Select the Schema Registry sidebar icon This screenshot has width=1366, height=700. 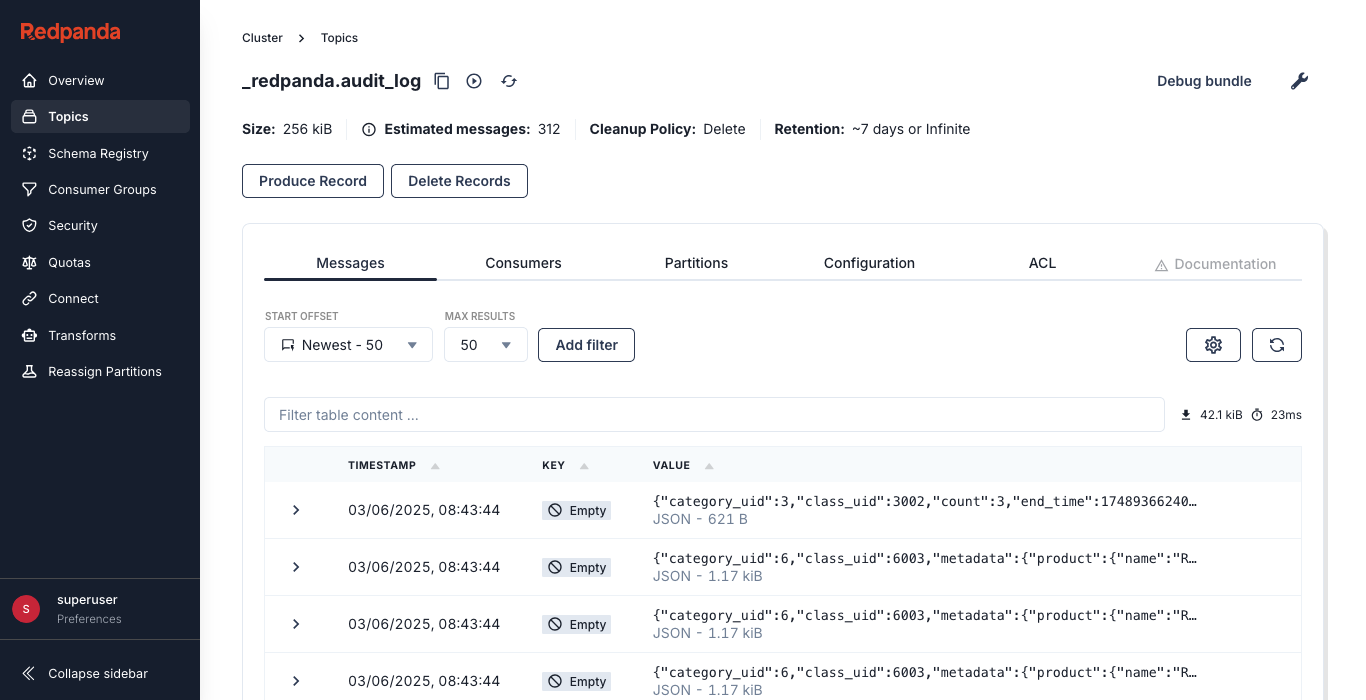(28, 153)
